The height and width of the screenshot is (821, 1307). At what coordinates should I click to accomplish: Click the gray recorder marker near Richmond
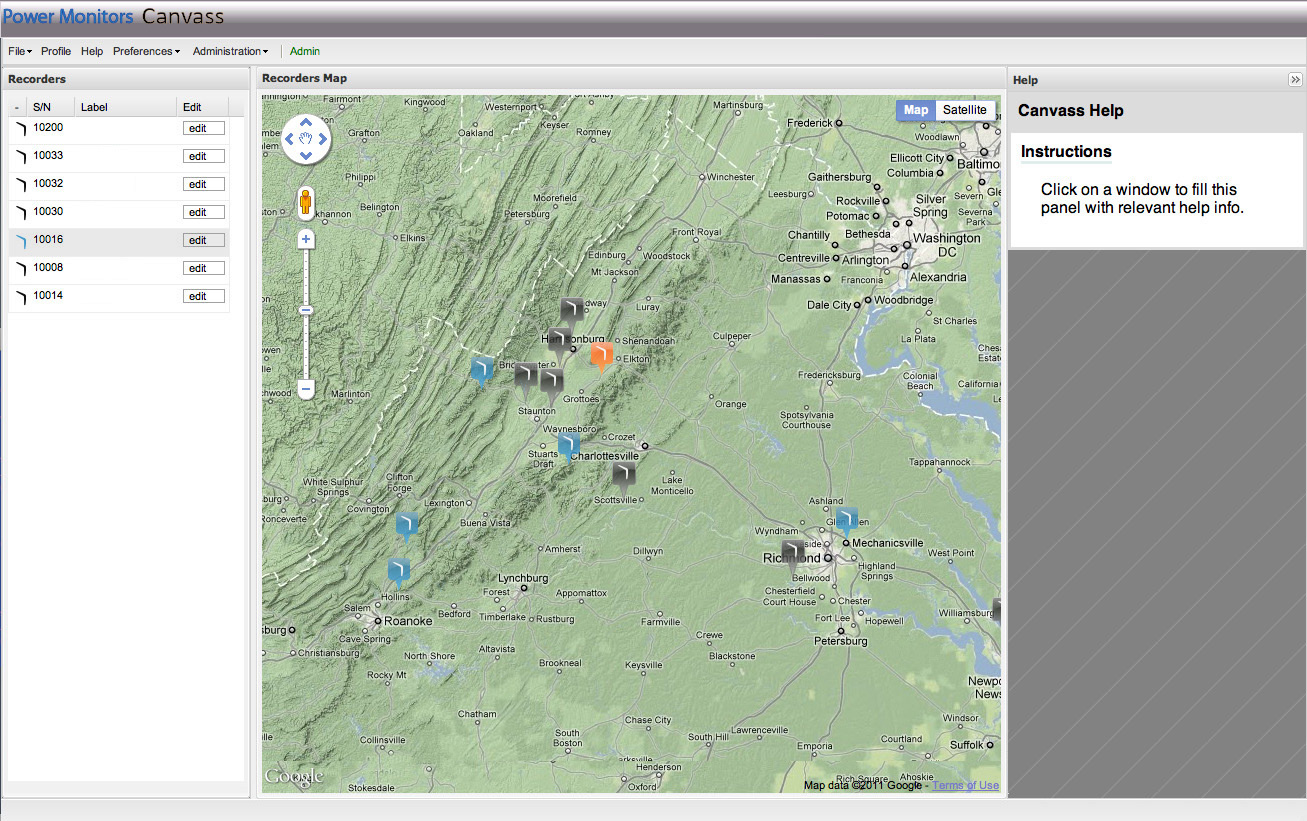click(x=792, y=550)
